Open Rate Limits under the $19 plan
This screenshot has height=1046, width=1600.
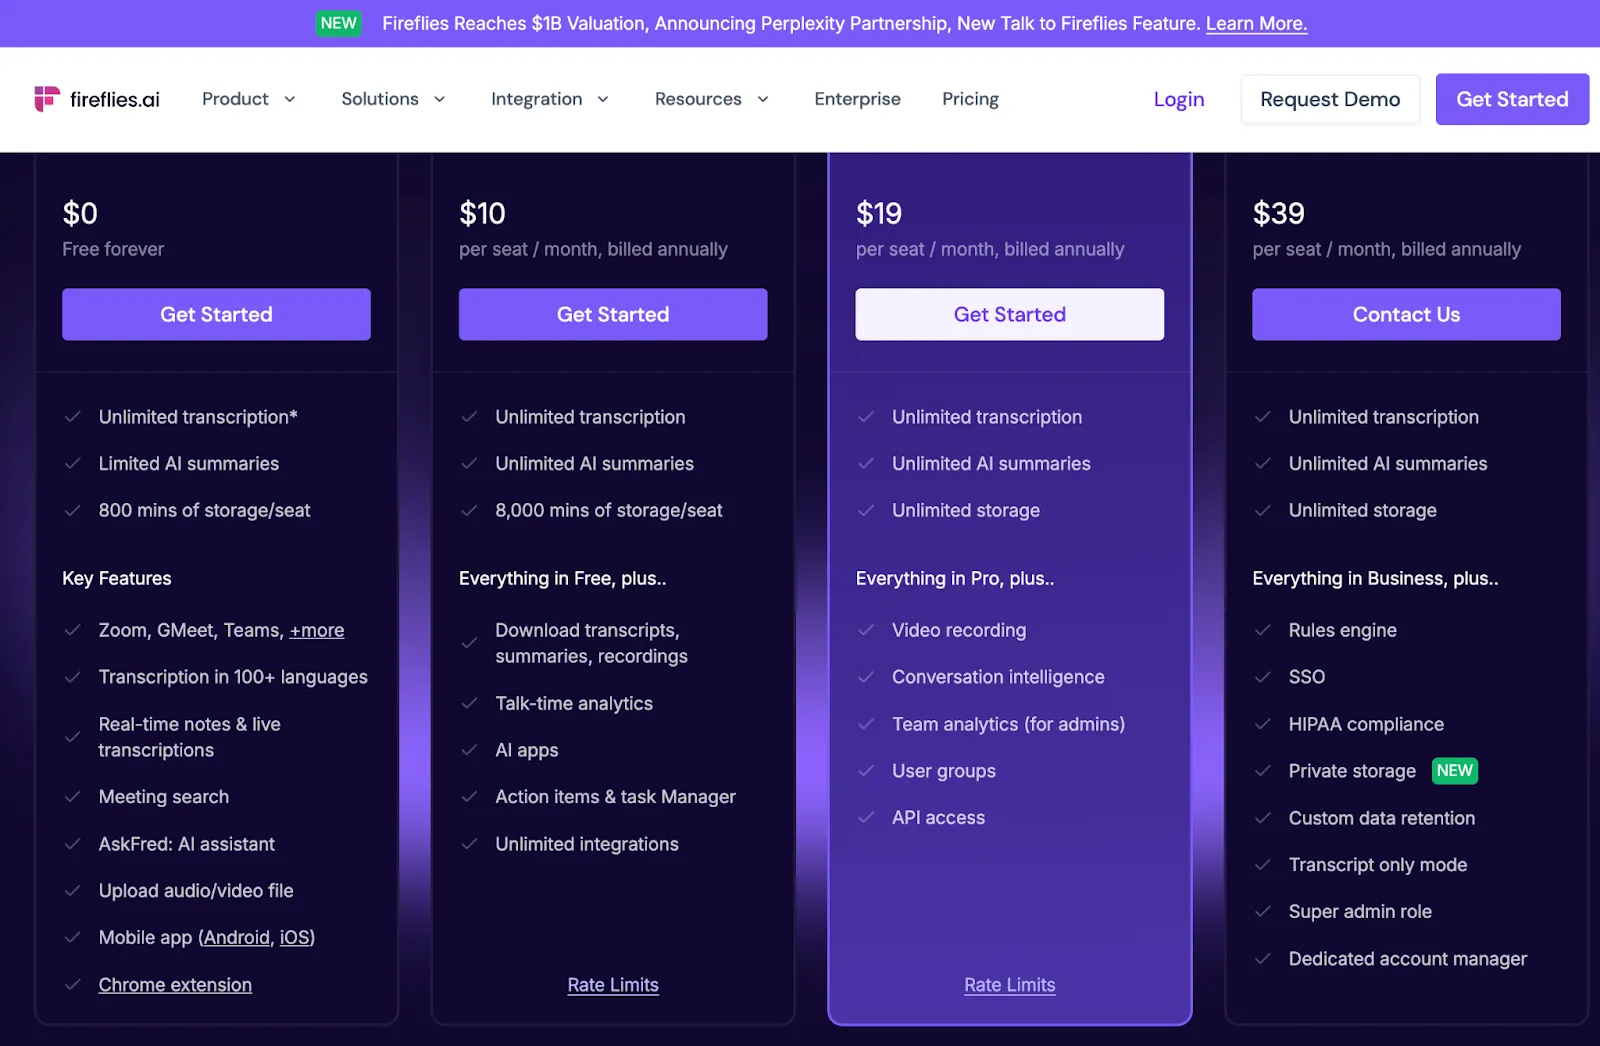[1010, 984]
